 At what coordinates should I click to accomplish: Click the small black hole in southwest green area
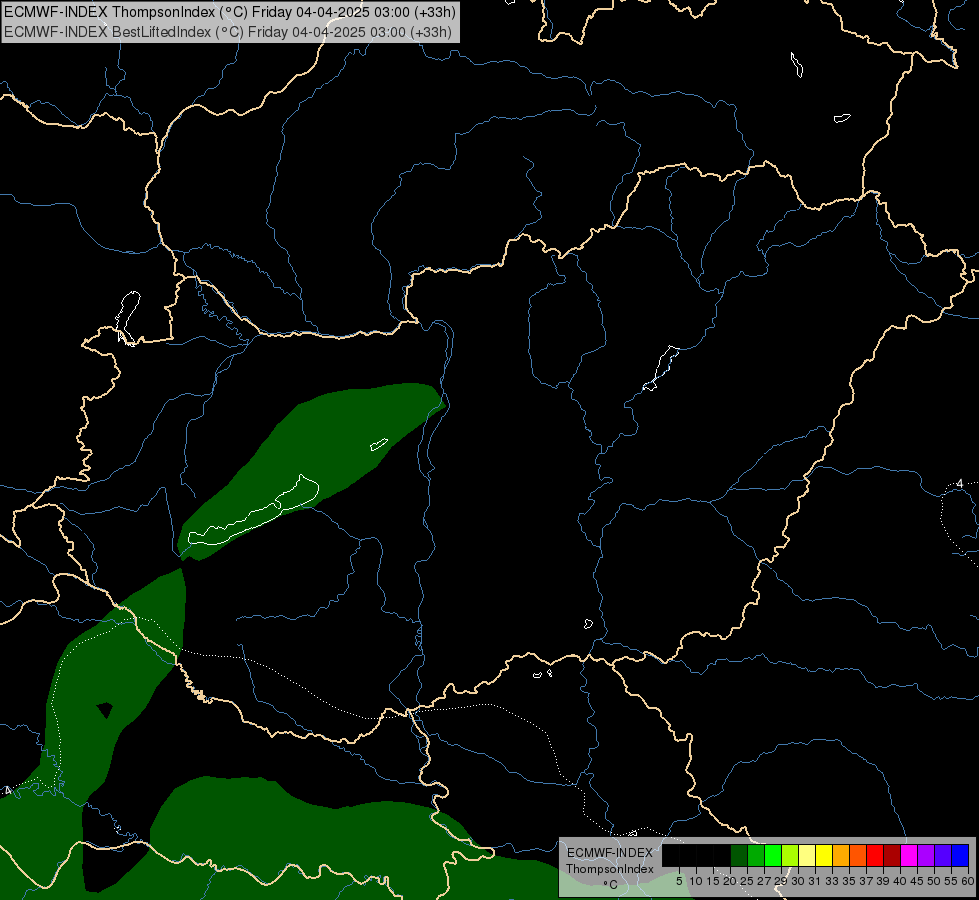click(104, 710)
